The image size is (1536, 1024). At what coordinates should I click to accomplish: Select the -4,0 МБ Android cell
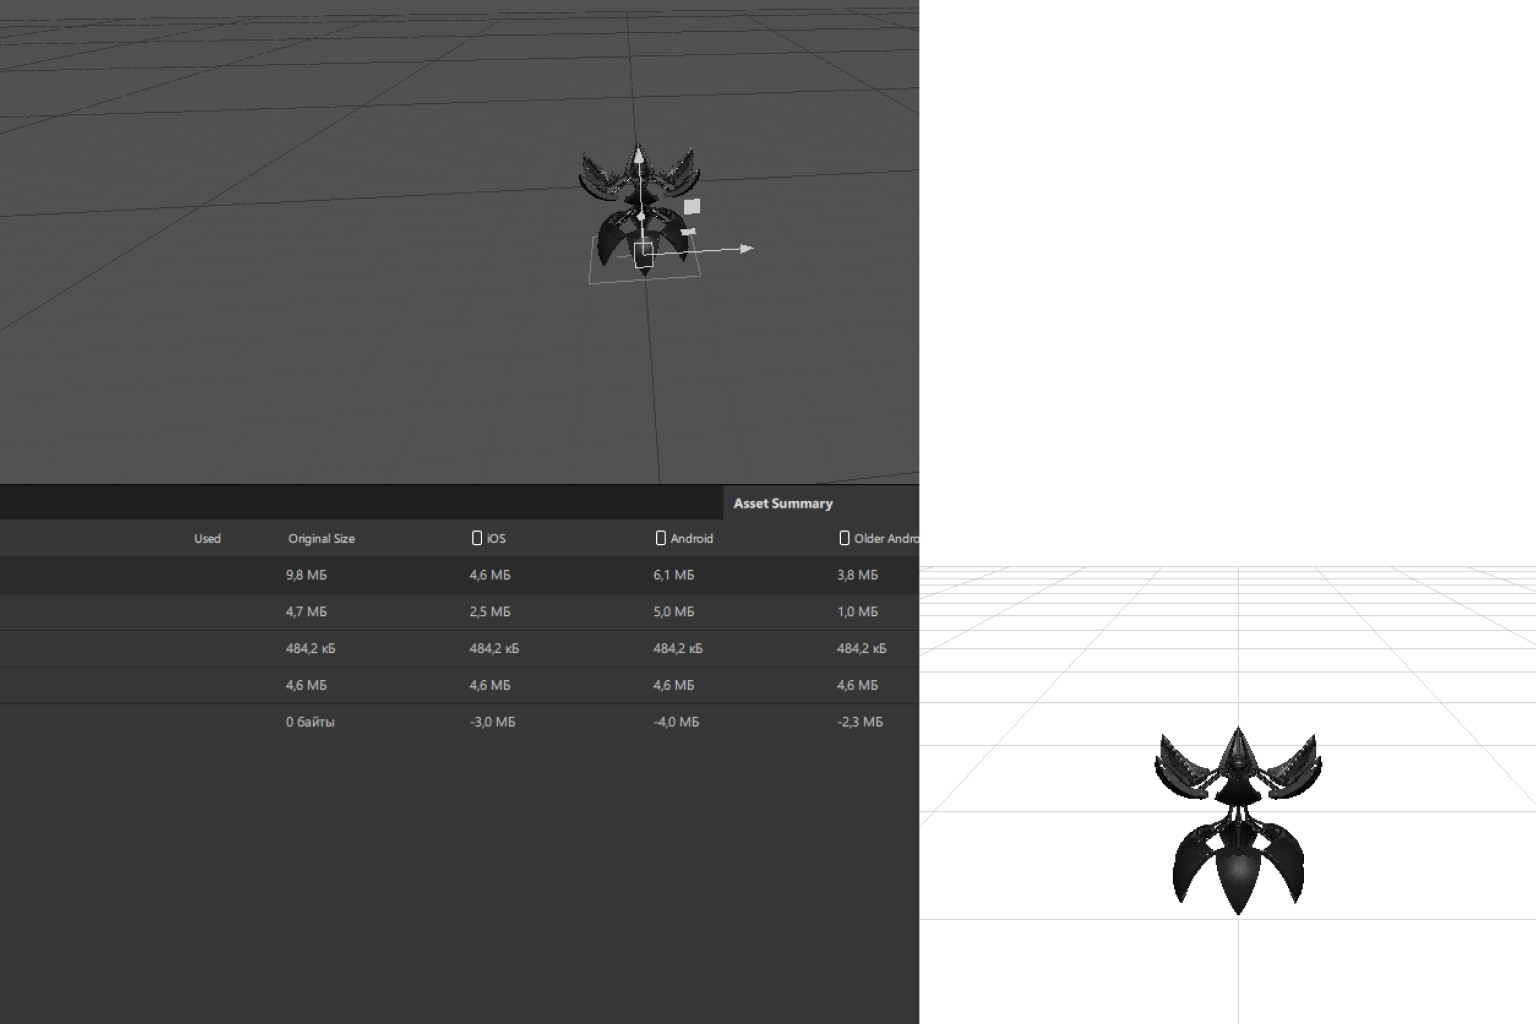(676, 721)
